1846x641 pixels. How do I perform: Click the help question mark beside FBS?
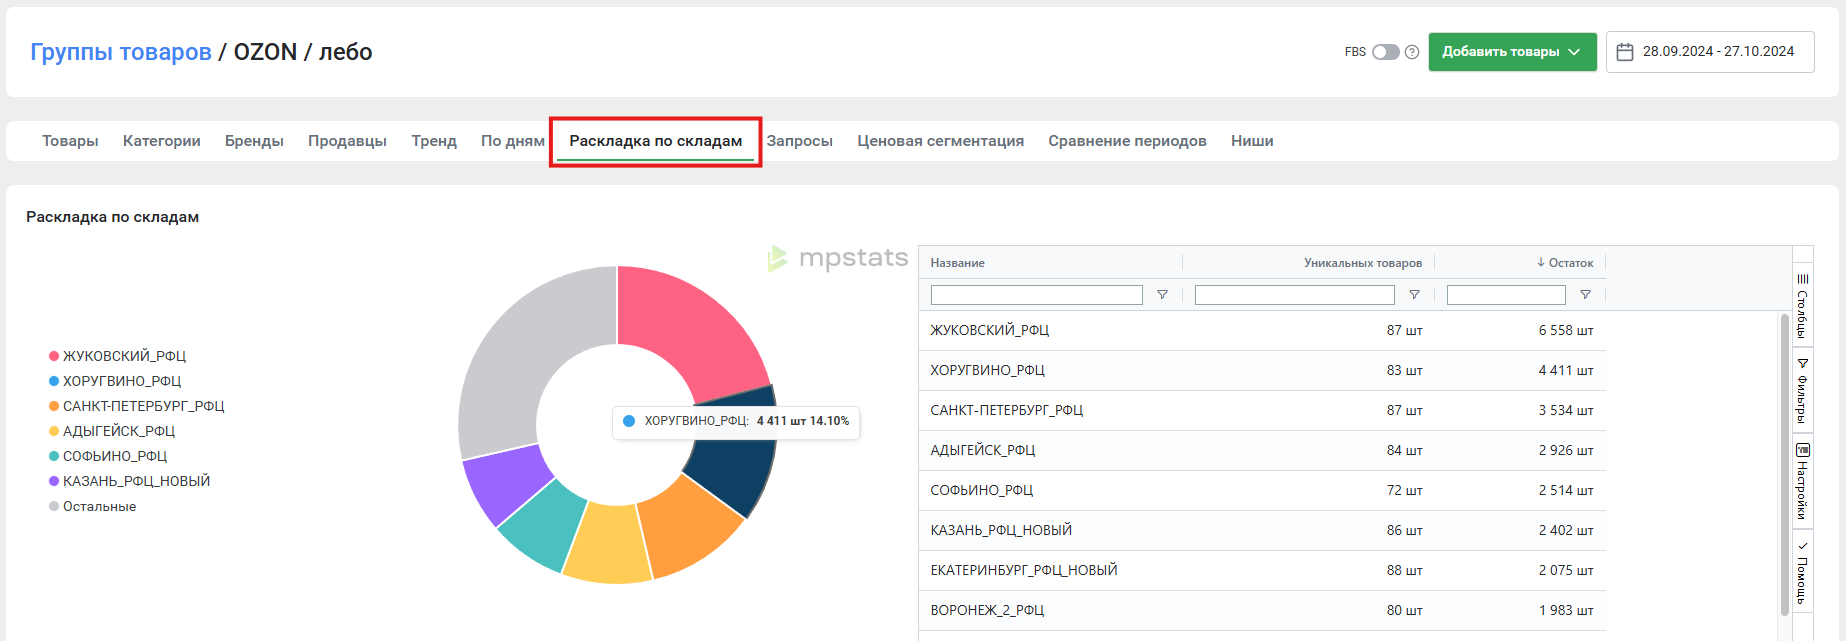tap(1412, 52)
